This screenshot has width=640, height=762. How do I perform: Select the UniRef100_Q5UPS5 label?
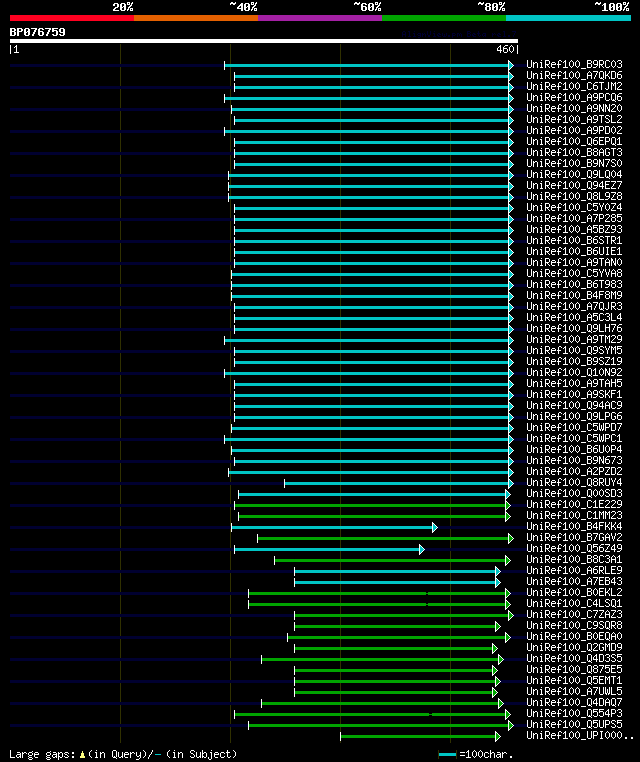(x=574, y=725)
